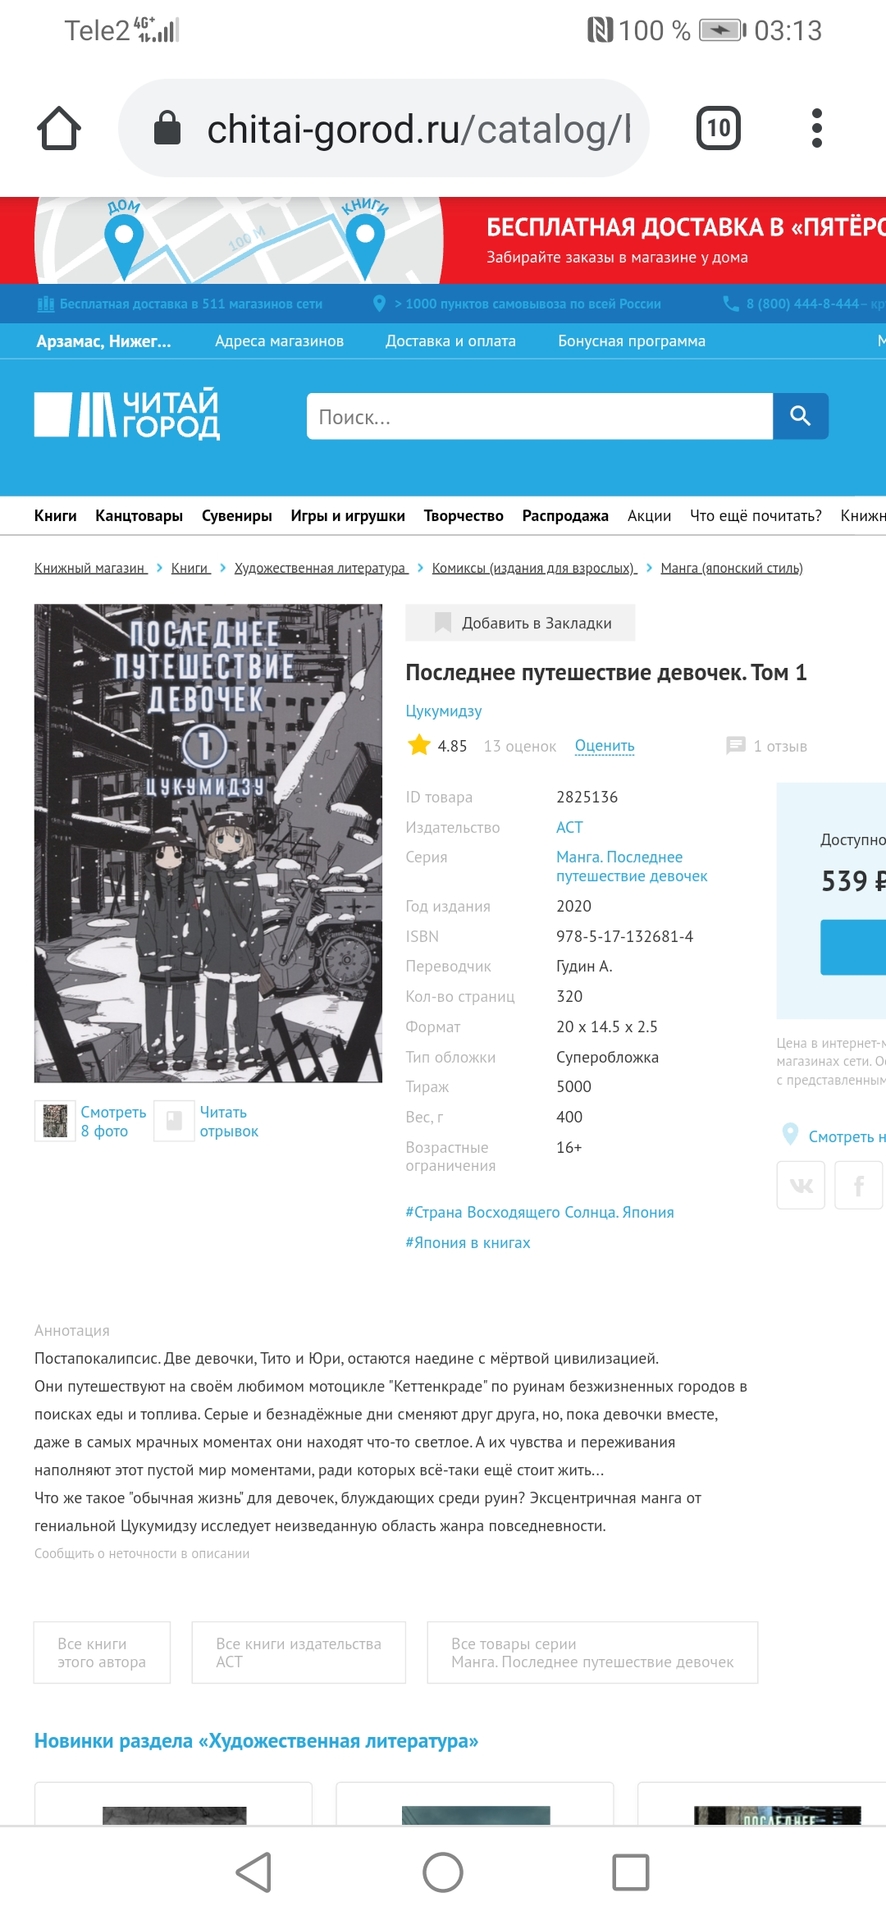Click the yellow rating star
The width and height of the screenshot is (886, 1920).
pyautogui.click(x=419, y=745)
